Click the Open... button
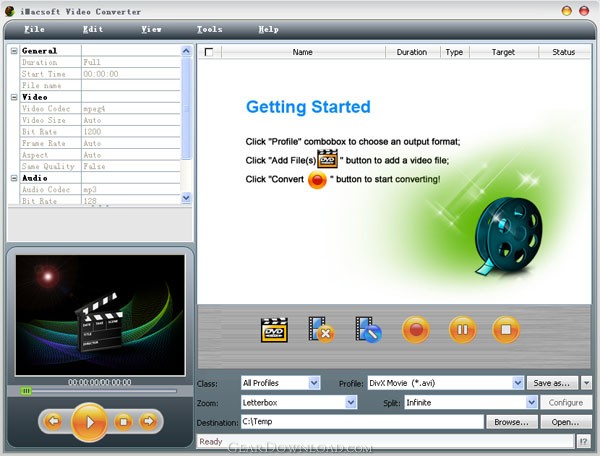Image resolution: width=600 pixels, height=456 pixels. [566, 422]
